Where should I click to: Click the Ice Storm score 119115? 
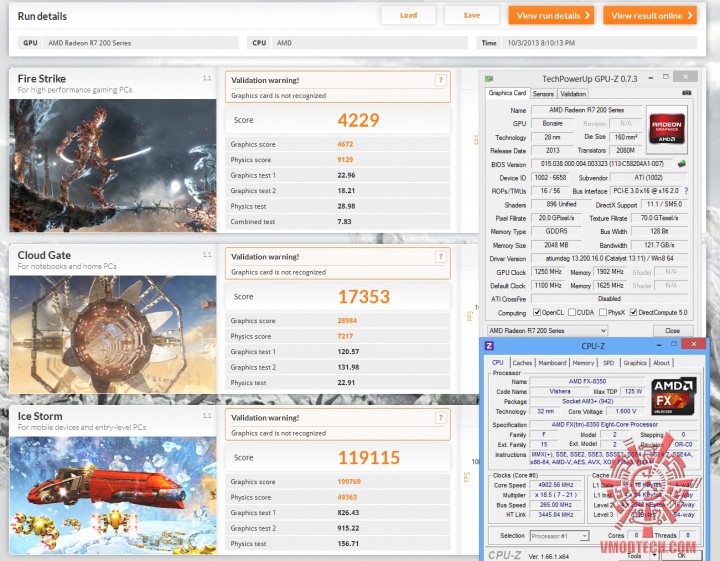click(x=369, y=458)
